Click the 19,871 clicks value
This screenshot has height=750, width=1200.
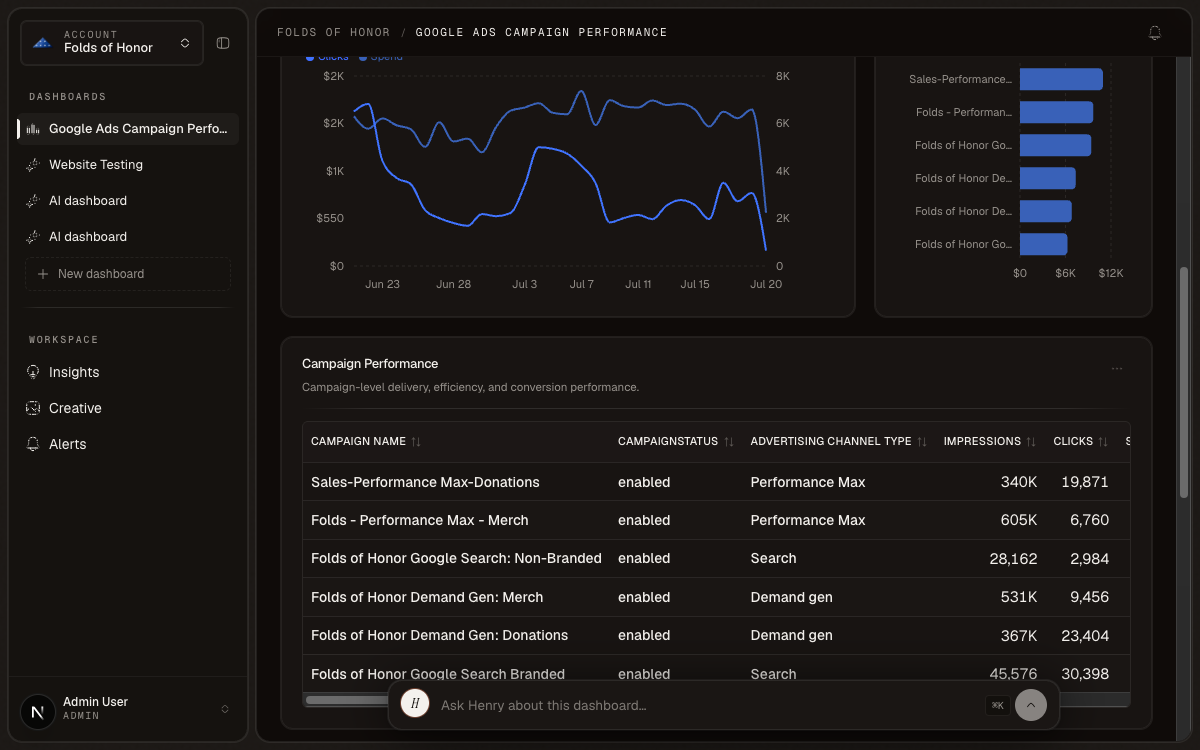[1085, 482]
